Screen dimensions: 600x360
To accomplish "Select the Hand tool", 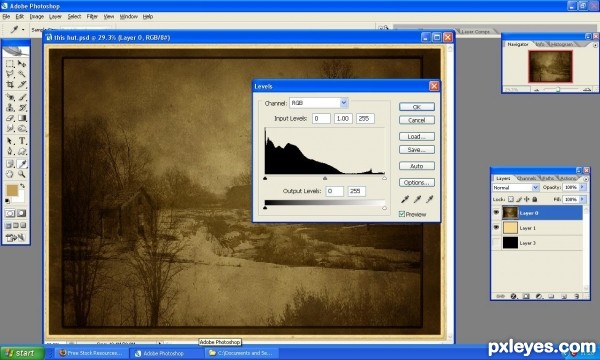I will click(10, 174).
